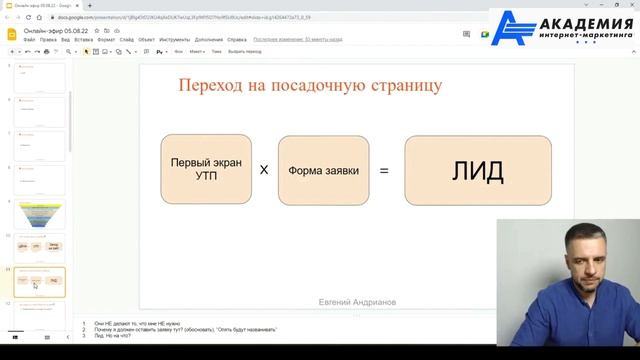The height and width of the screenshot is (360, 640).
Task: Click speaker note Почему я должен оставить
Action: tap(185, 329)
